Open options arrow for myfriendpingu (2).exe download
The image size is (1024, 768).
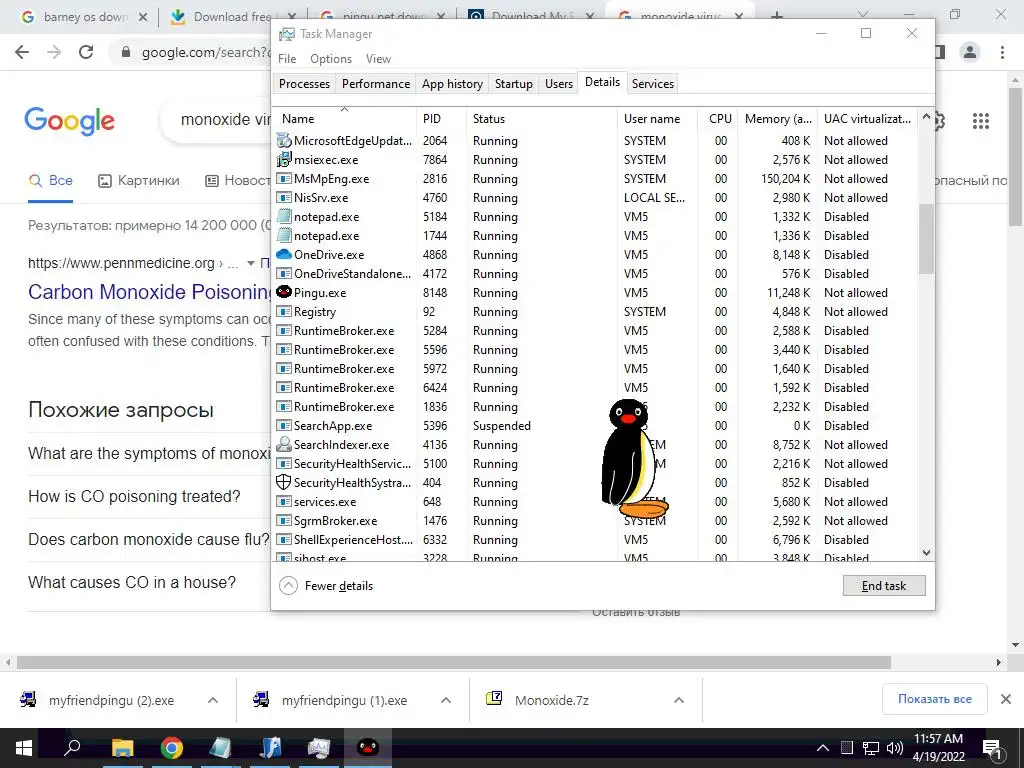click(x=213, y=700)
